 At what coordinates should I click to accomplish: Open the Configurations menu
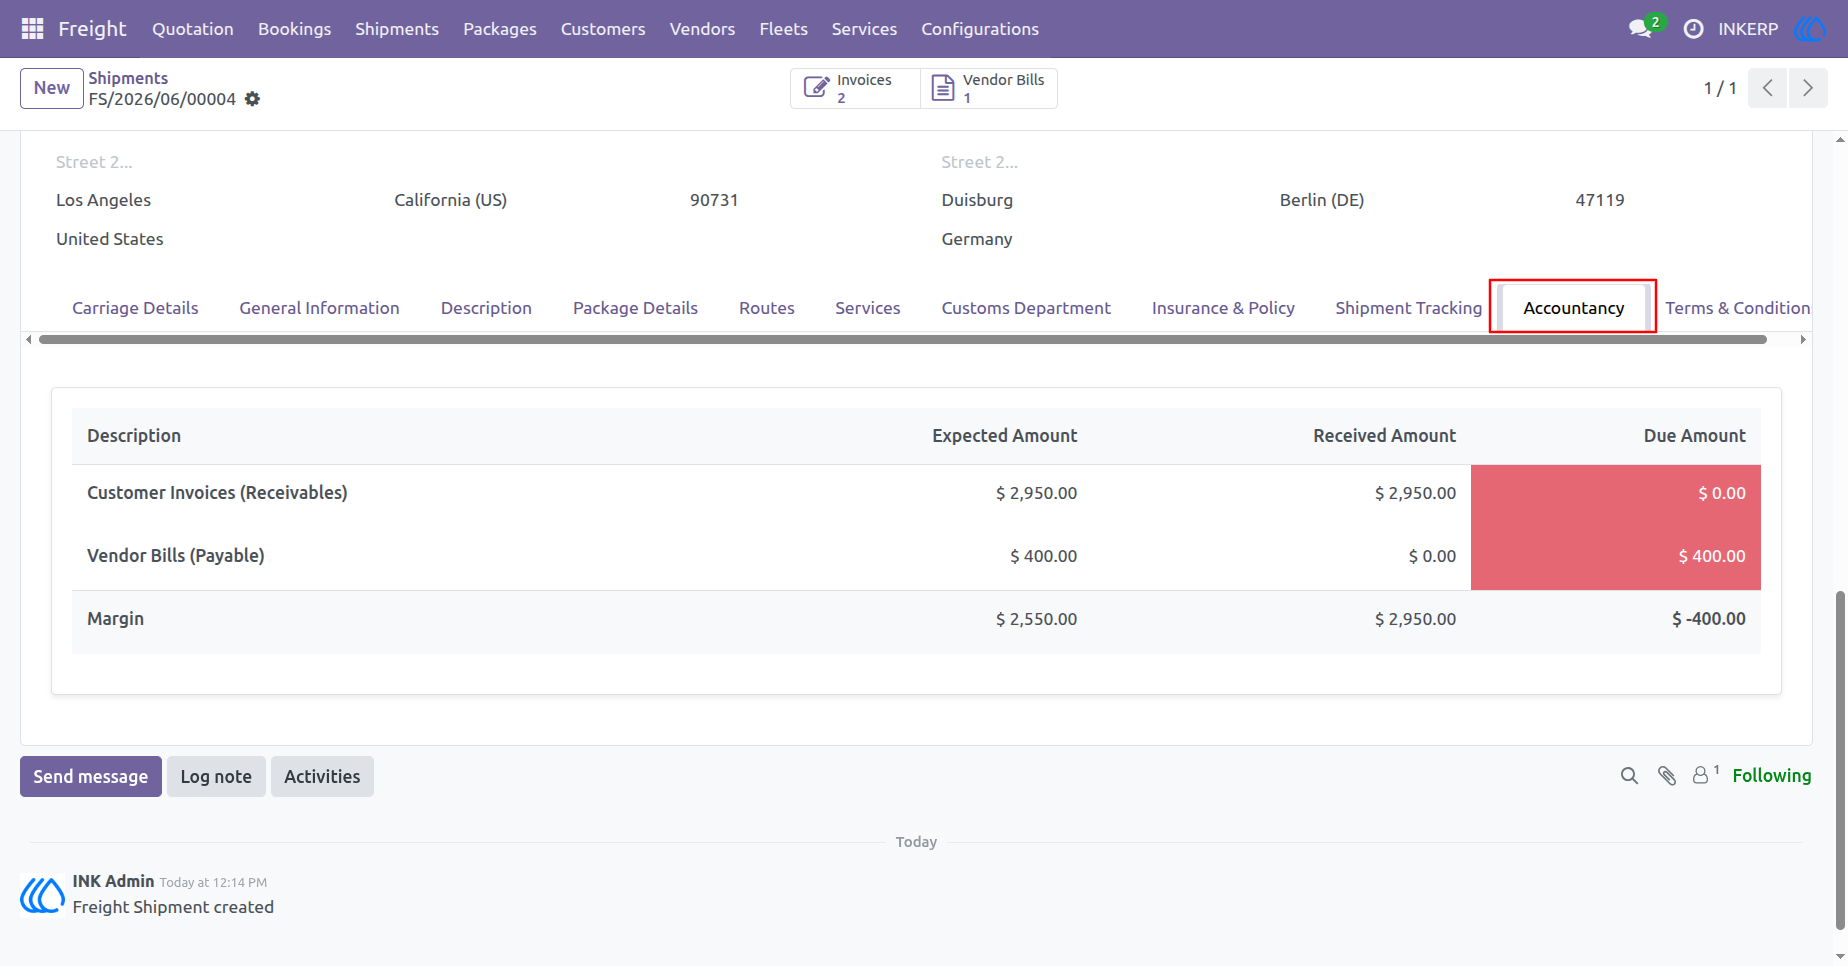[x=980, y=29]
